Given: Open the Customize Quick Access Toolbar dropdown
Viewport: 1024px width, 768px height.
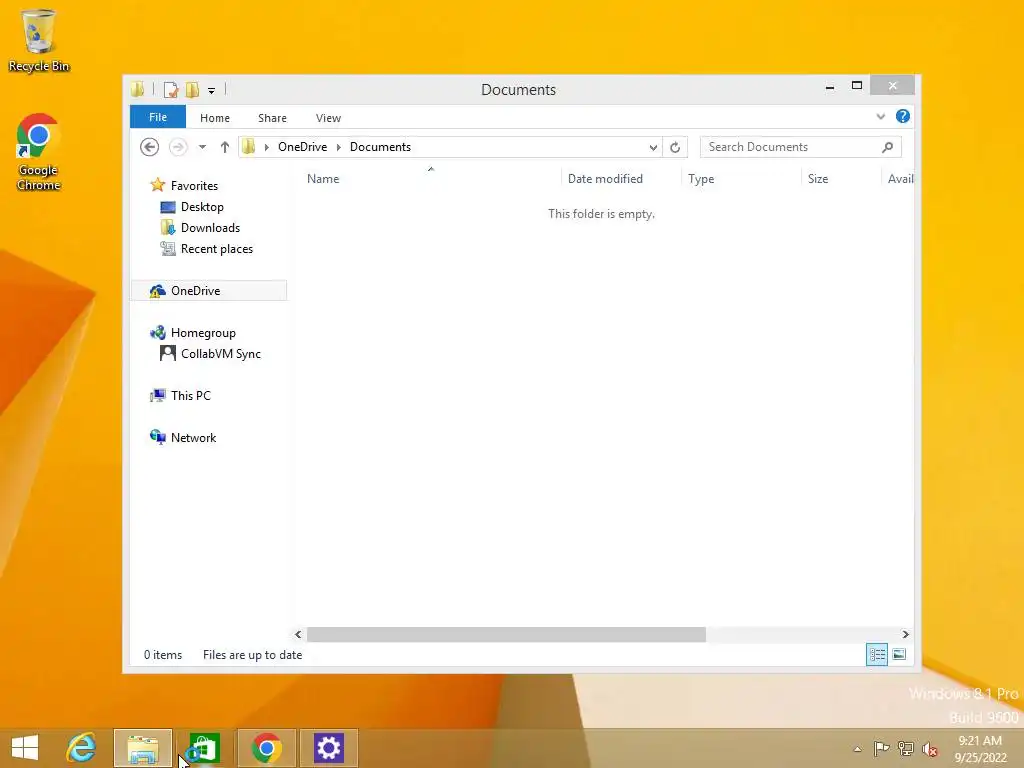Looking at the screenshot, I should (x=212, y=90).
